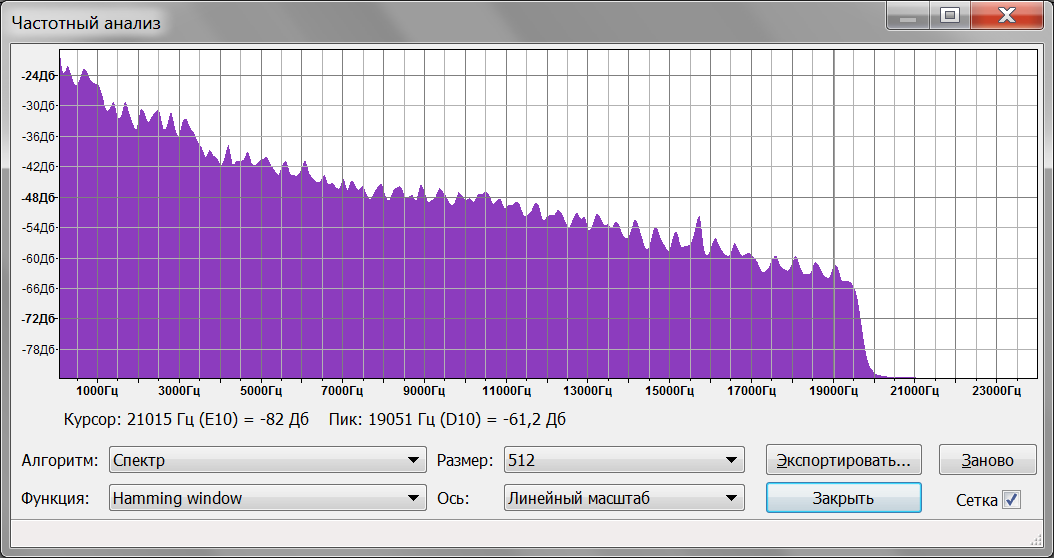Click the 19000Гц frequency axis label
Viewport: 1054px width, 558px height.
click(832, 390)
